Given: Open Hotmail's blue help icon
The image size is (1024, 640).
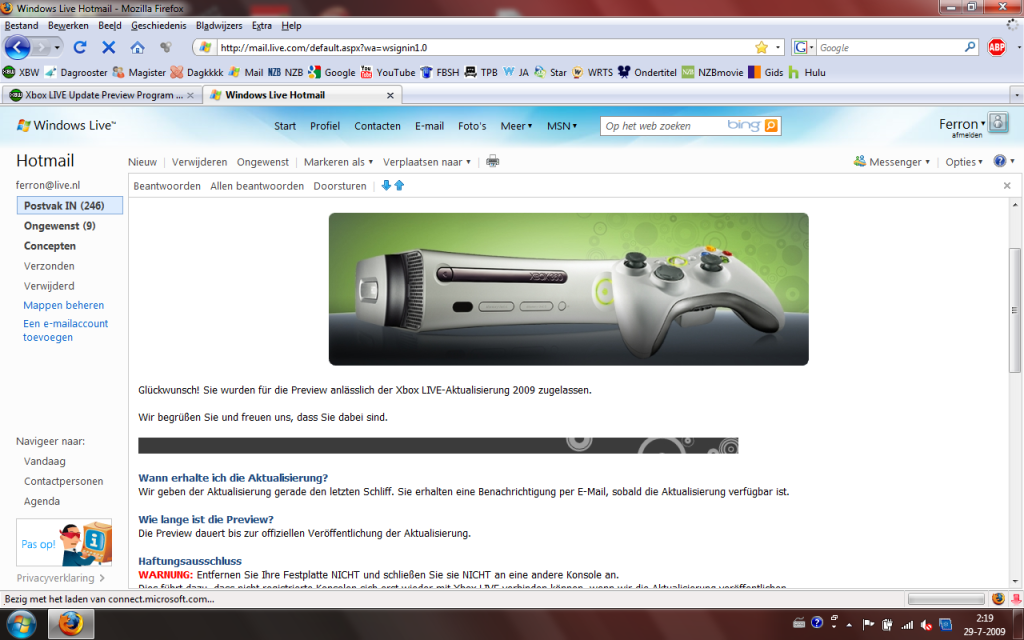Looking at the screenshot, I should coord(1000,161).
